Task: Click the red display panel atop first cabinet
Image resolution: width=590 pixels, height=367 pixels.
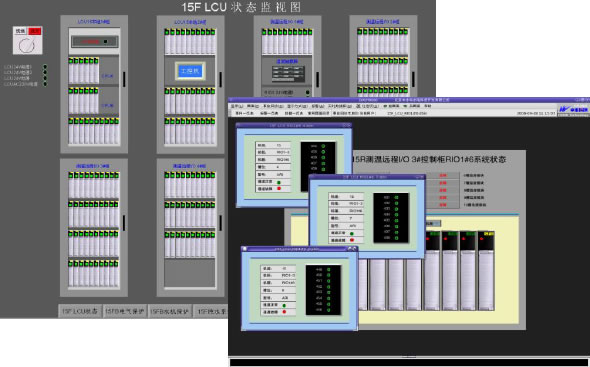Action: click(x=94, y=41)
